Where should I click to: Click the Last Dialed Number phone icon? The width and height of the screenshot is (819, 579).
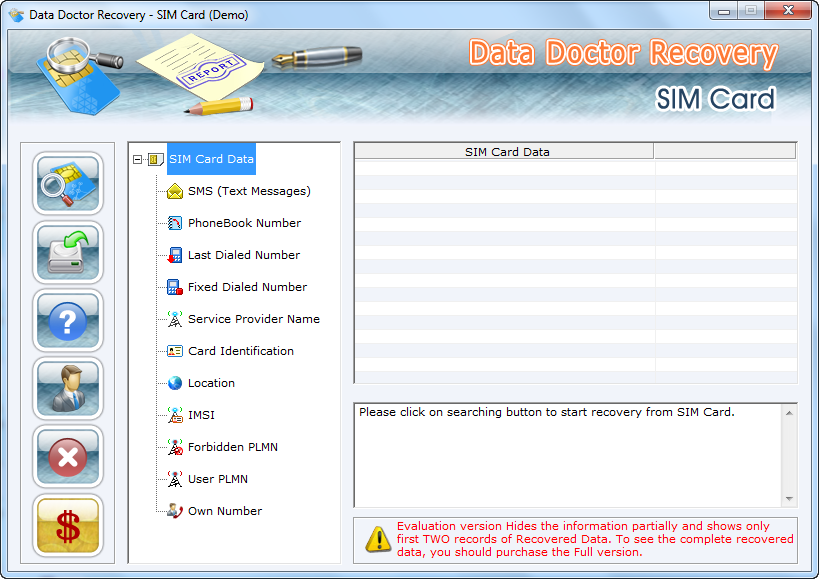[x=174, y=255]
